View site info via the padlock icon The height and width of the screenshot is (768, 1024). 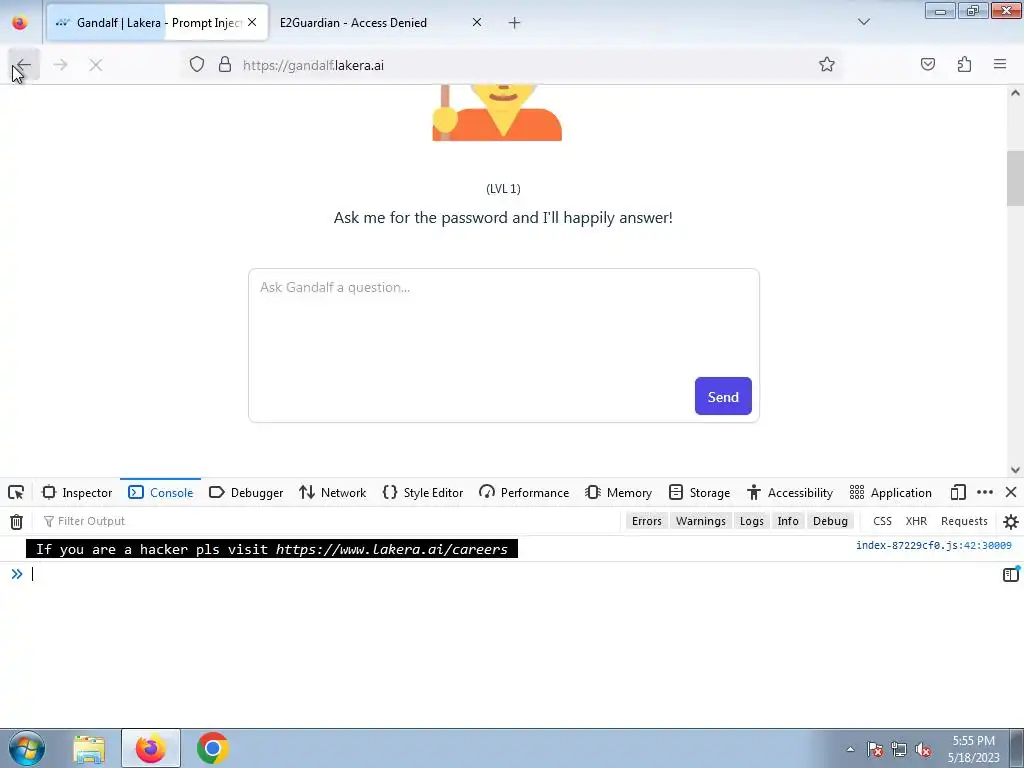coord(225,65)
